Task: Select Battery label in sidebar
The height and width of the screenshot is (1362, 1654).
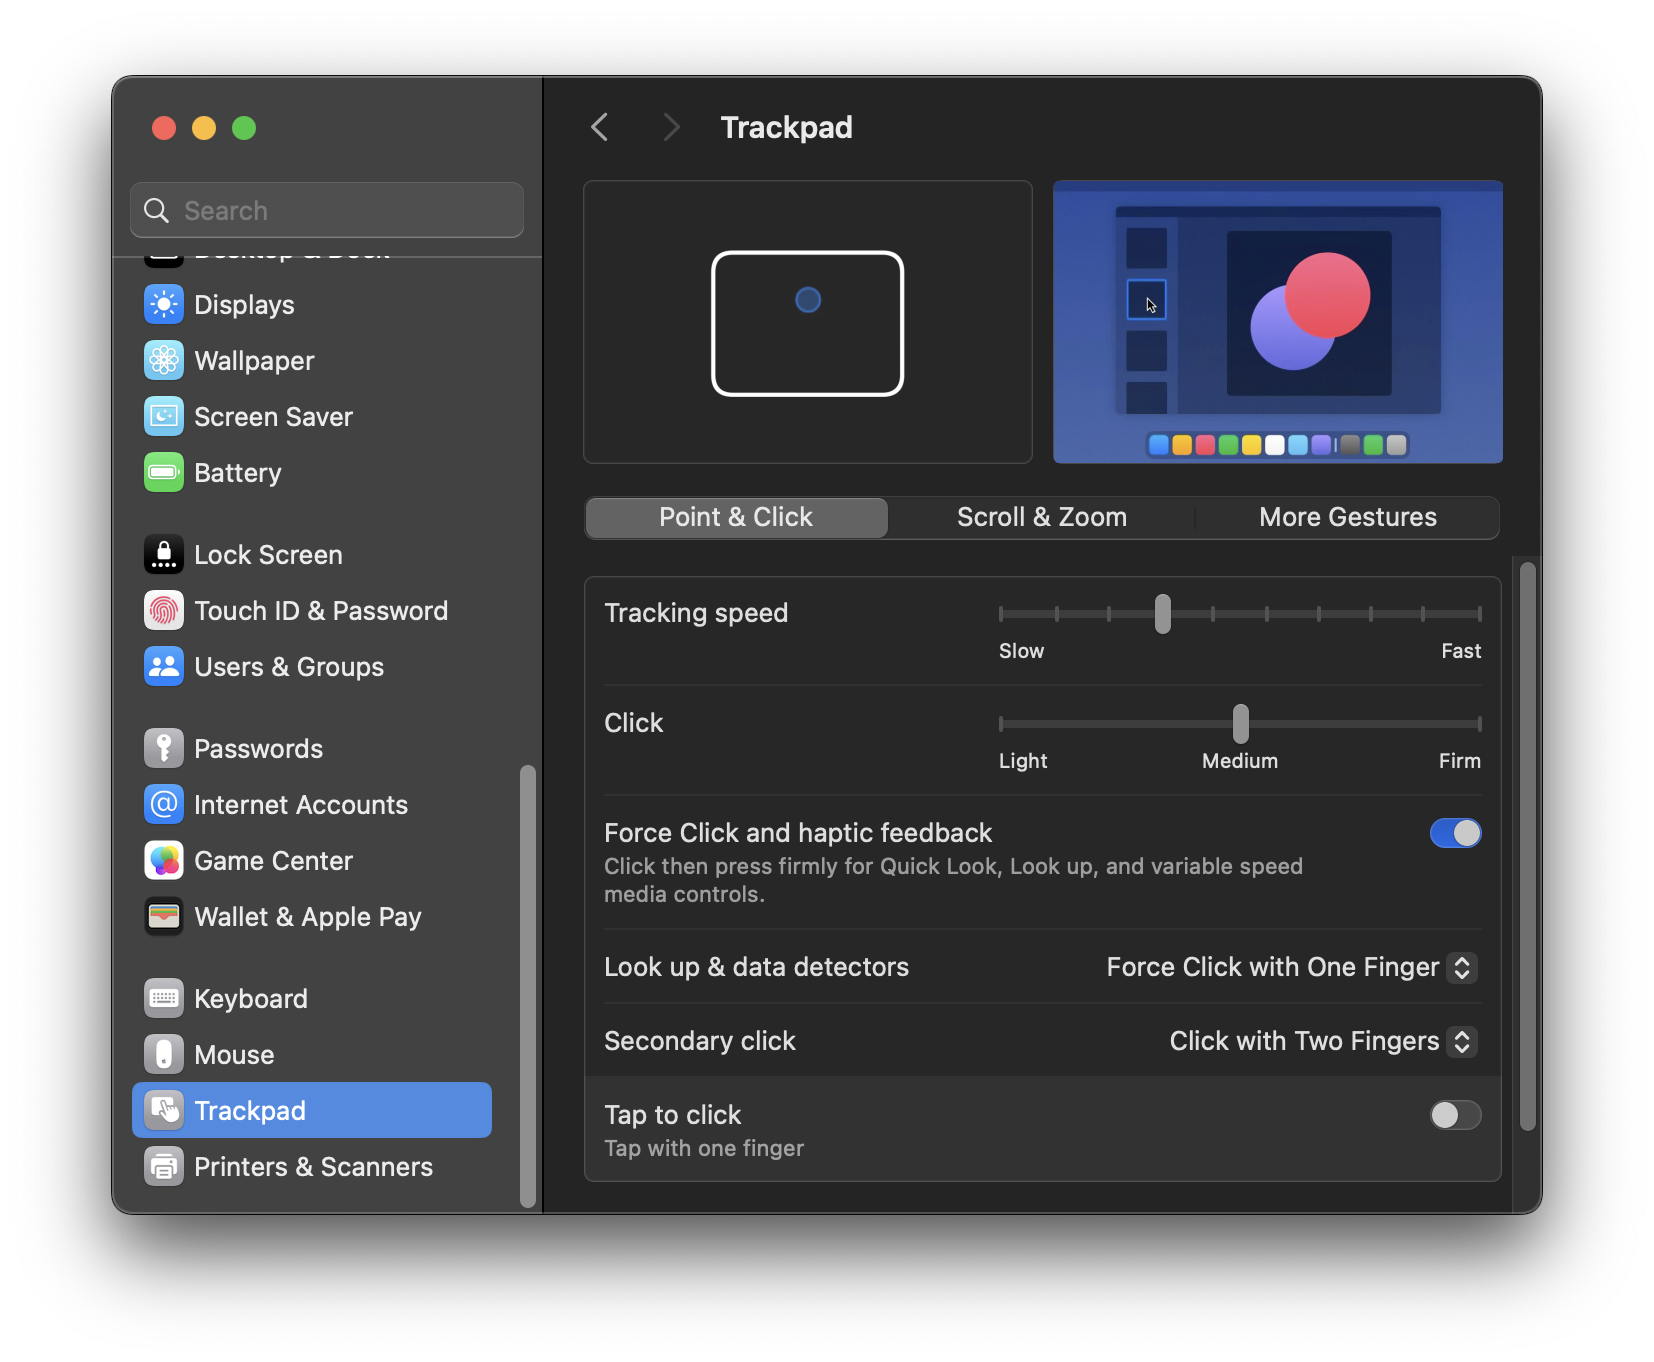Action: 238,473
